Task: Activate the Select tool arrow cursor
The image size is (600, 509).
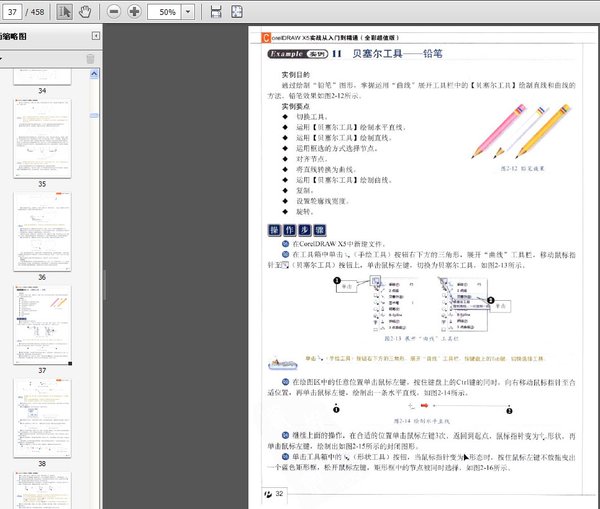Action: click(x=65, y=12)
